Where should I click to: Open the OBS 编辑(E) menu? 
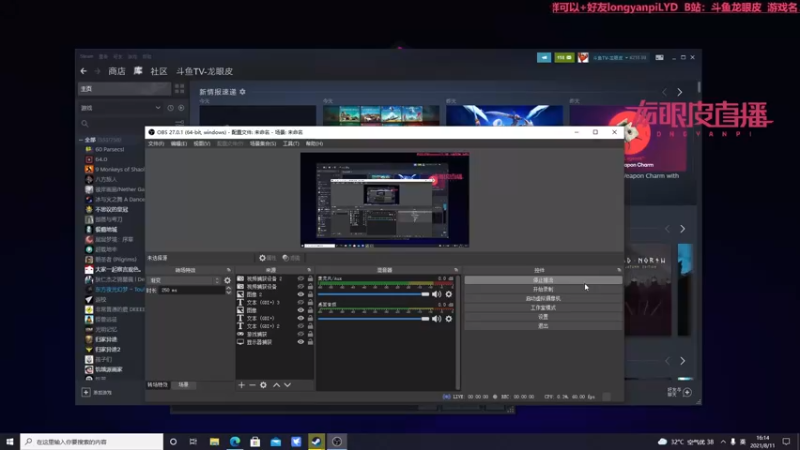(x=179, y=144)
